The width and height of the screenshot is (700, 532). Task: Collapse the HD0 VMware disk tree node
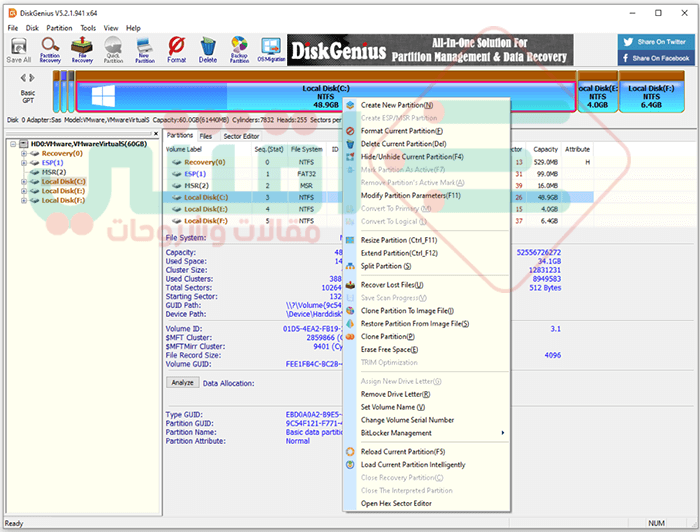coord(13,144)
